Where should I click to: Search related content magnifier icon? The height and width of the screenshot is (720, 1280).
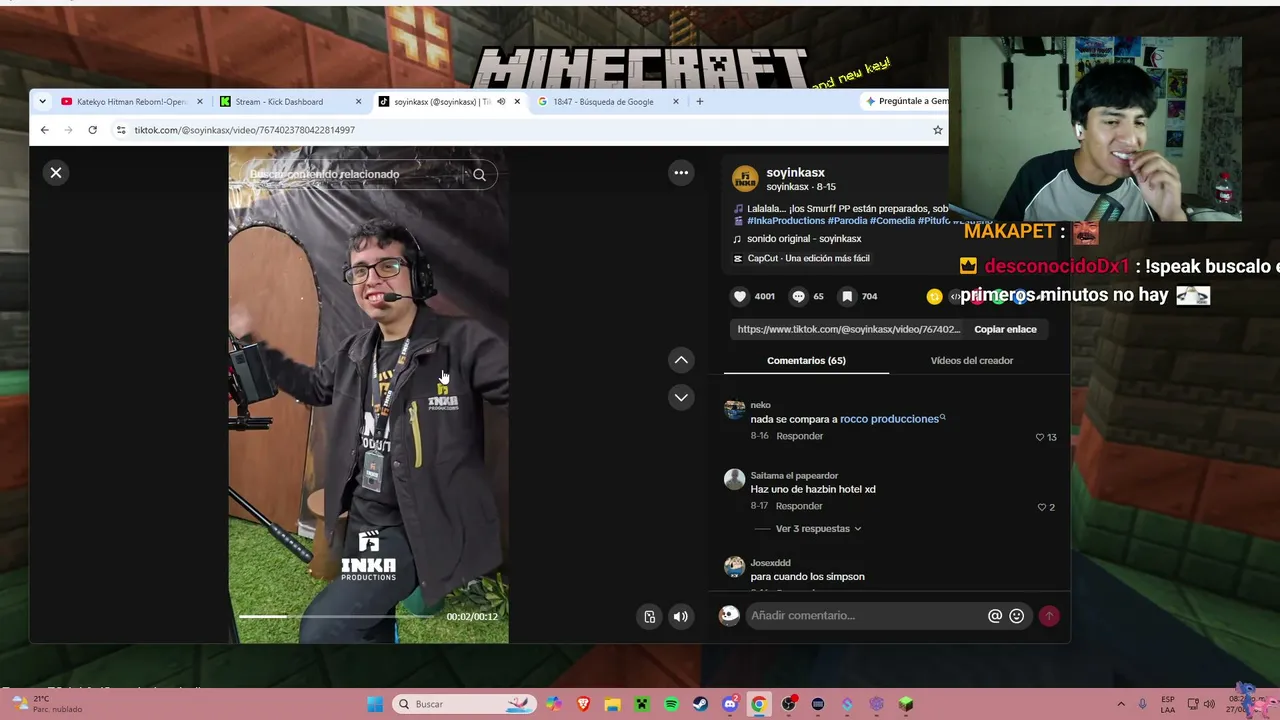click(x=480, y=175)
